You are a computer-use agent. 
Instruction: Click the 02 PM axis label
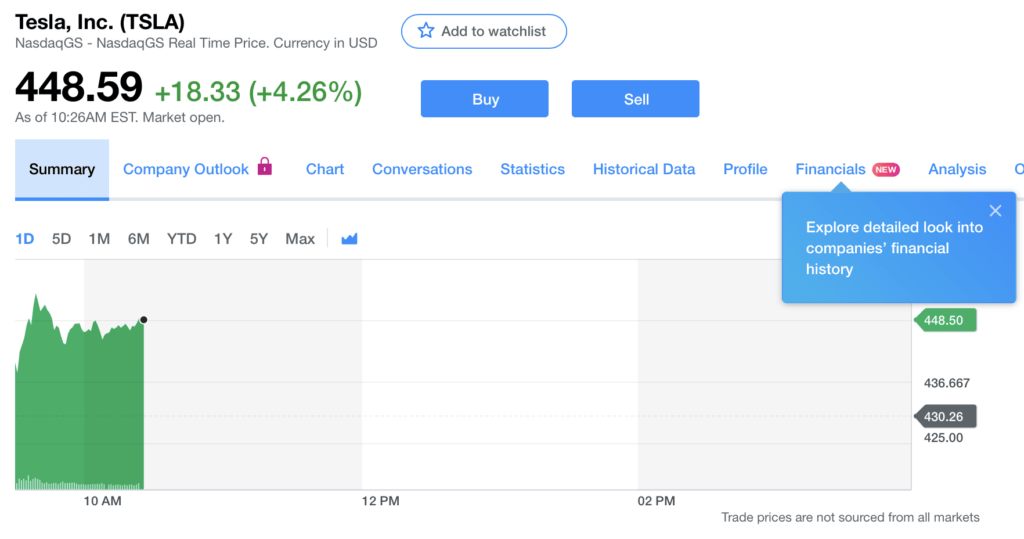point(656,501)
